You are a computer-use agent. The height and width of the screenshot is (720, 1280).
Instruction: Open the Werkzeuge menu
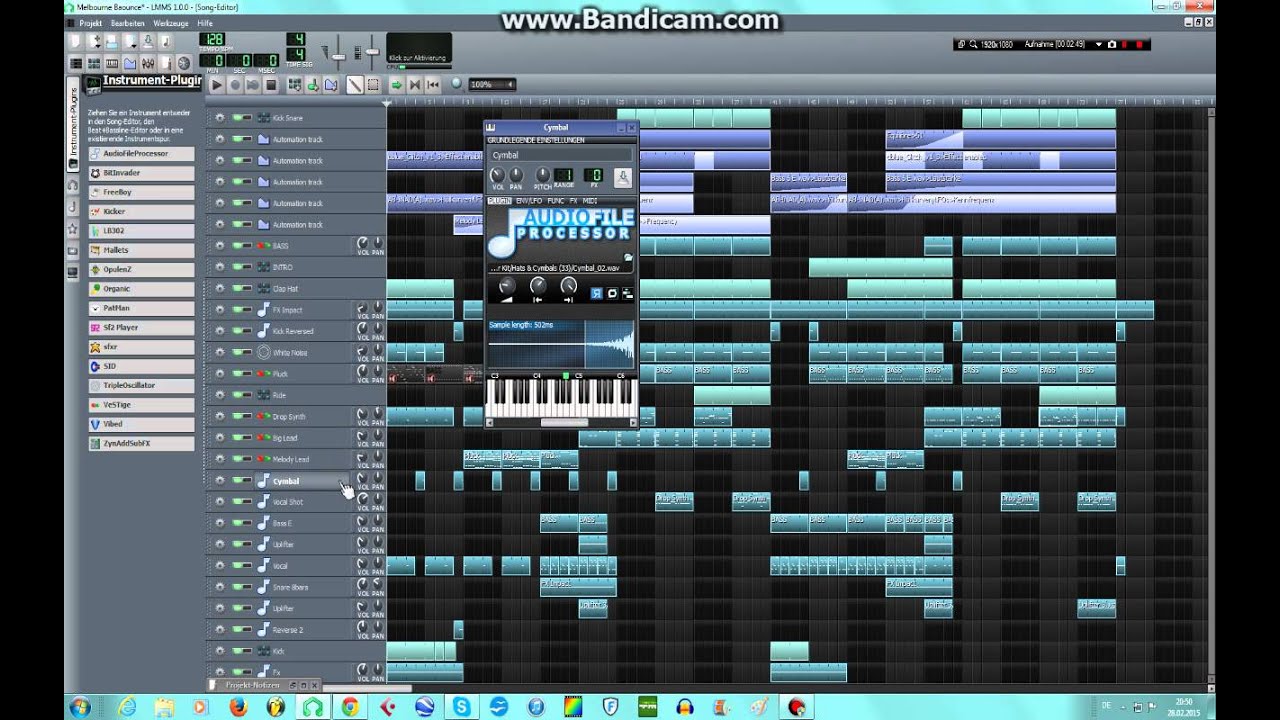pyautogui.click(x=171, y=23)
